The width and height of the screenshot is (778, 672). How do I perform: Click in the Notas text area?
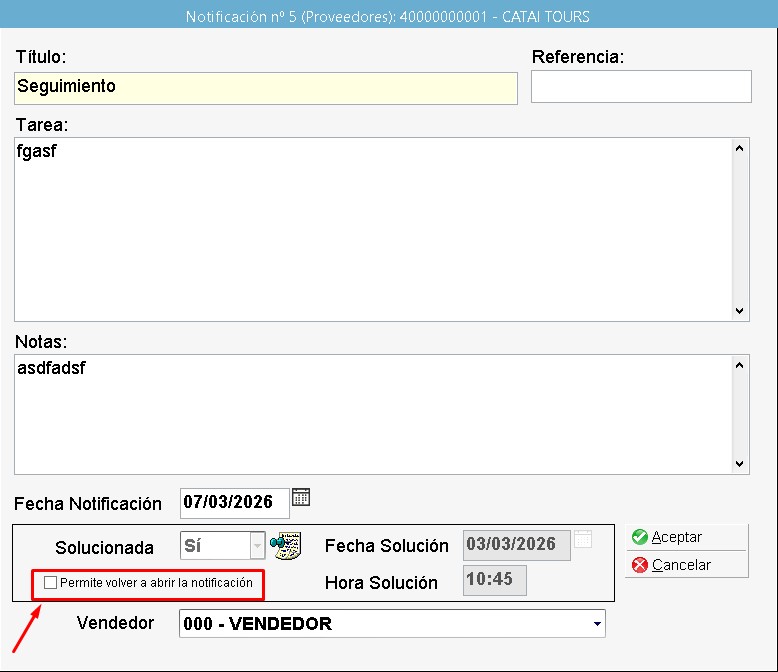pos(373,414)
